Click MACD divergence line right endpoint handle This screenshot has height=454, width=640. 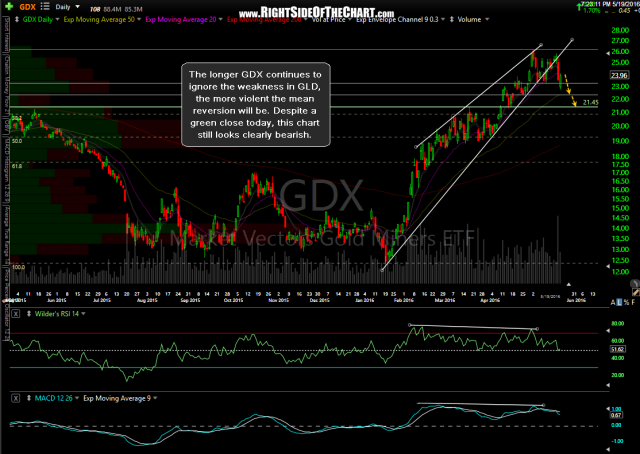click(543, 405)
